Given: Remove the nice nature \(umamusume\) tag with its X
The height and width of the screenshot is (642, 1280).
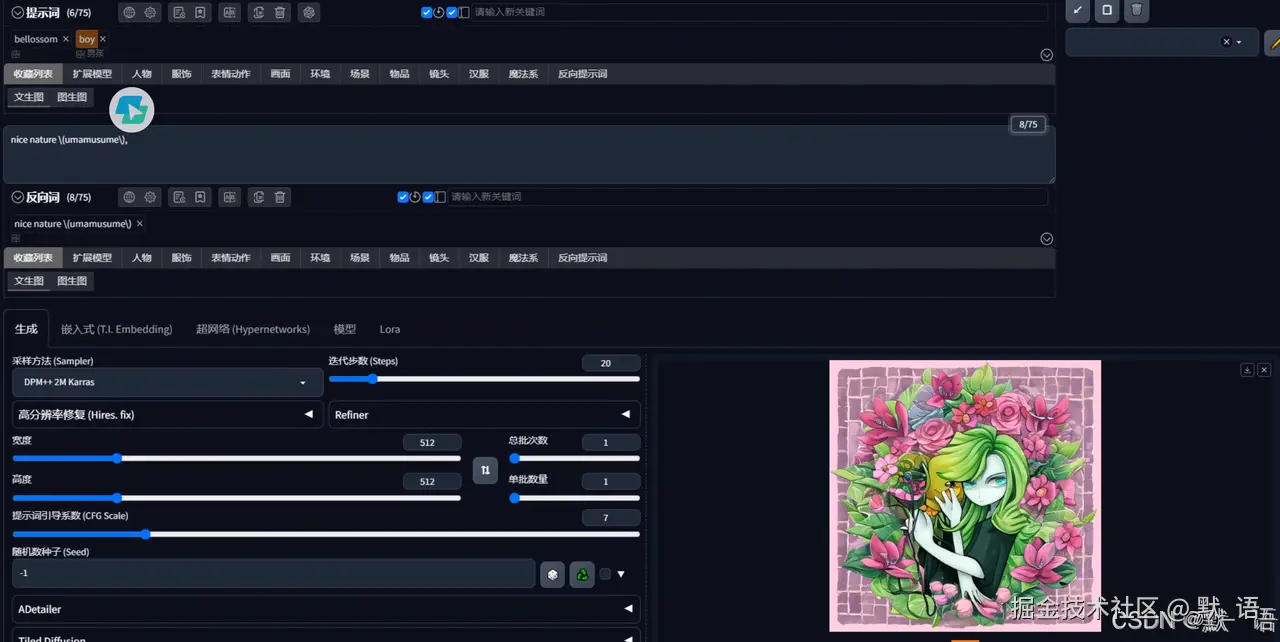Looking at the screenshot, I should pyautogui.click(x=140, y=224).
